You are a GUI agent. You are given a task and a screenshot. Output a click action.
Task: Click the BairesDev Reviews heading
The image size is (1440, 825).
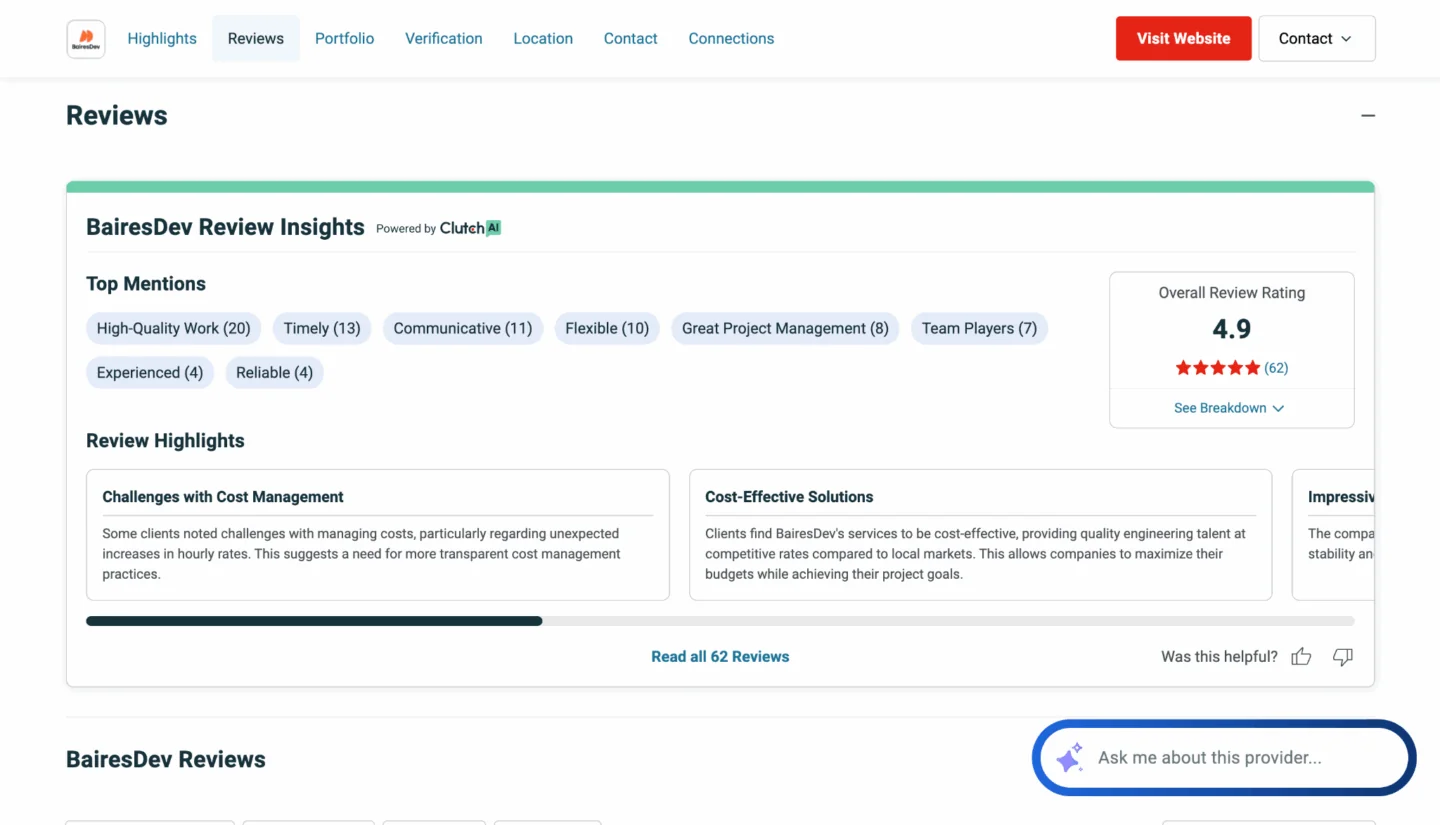pos(166,759)
